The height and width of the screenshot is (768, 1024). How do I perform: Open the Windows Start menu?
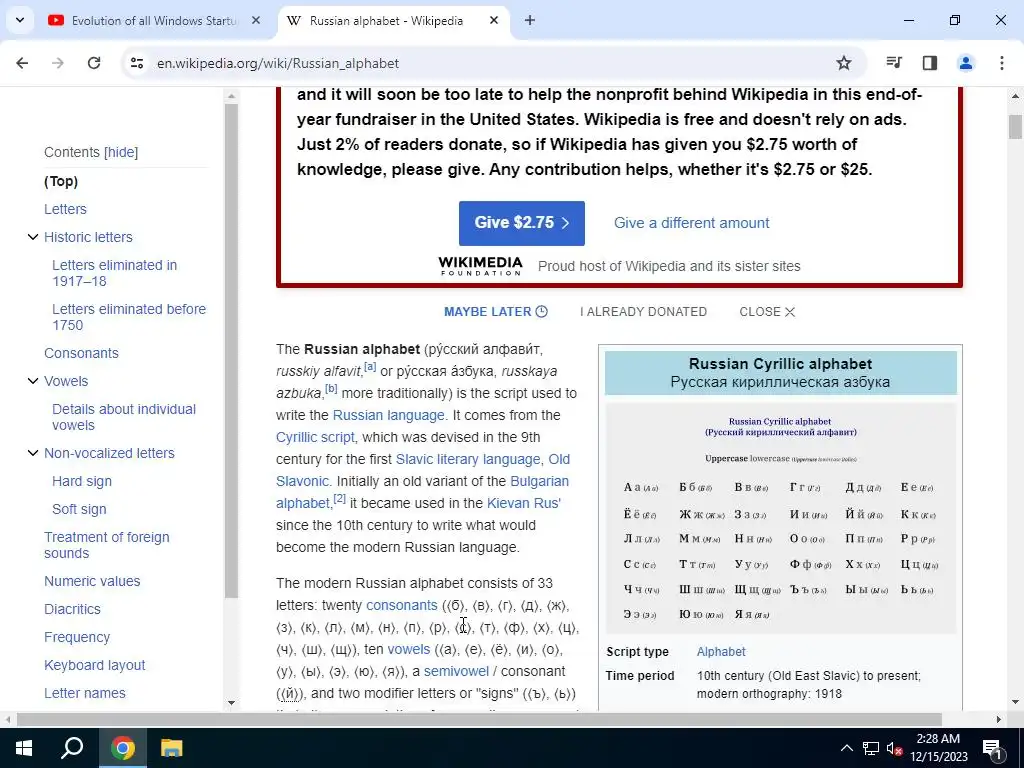click(x=24, y=747)
